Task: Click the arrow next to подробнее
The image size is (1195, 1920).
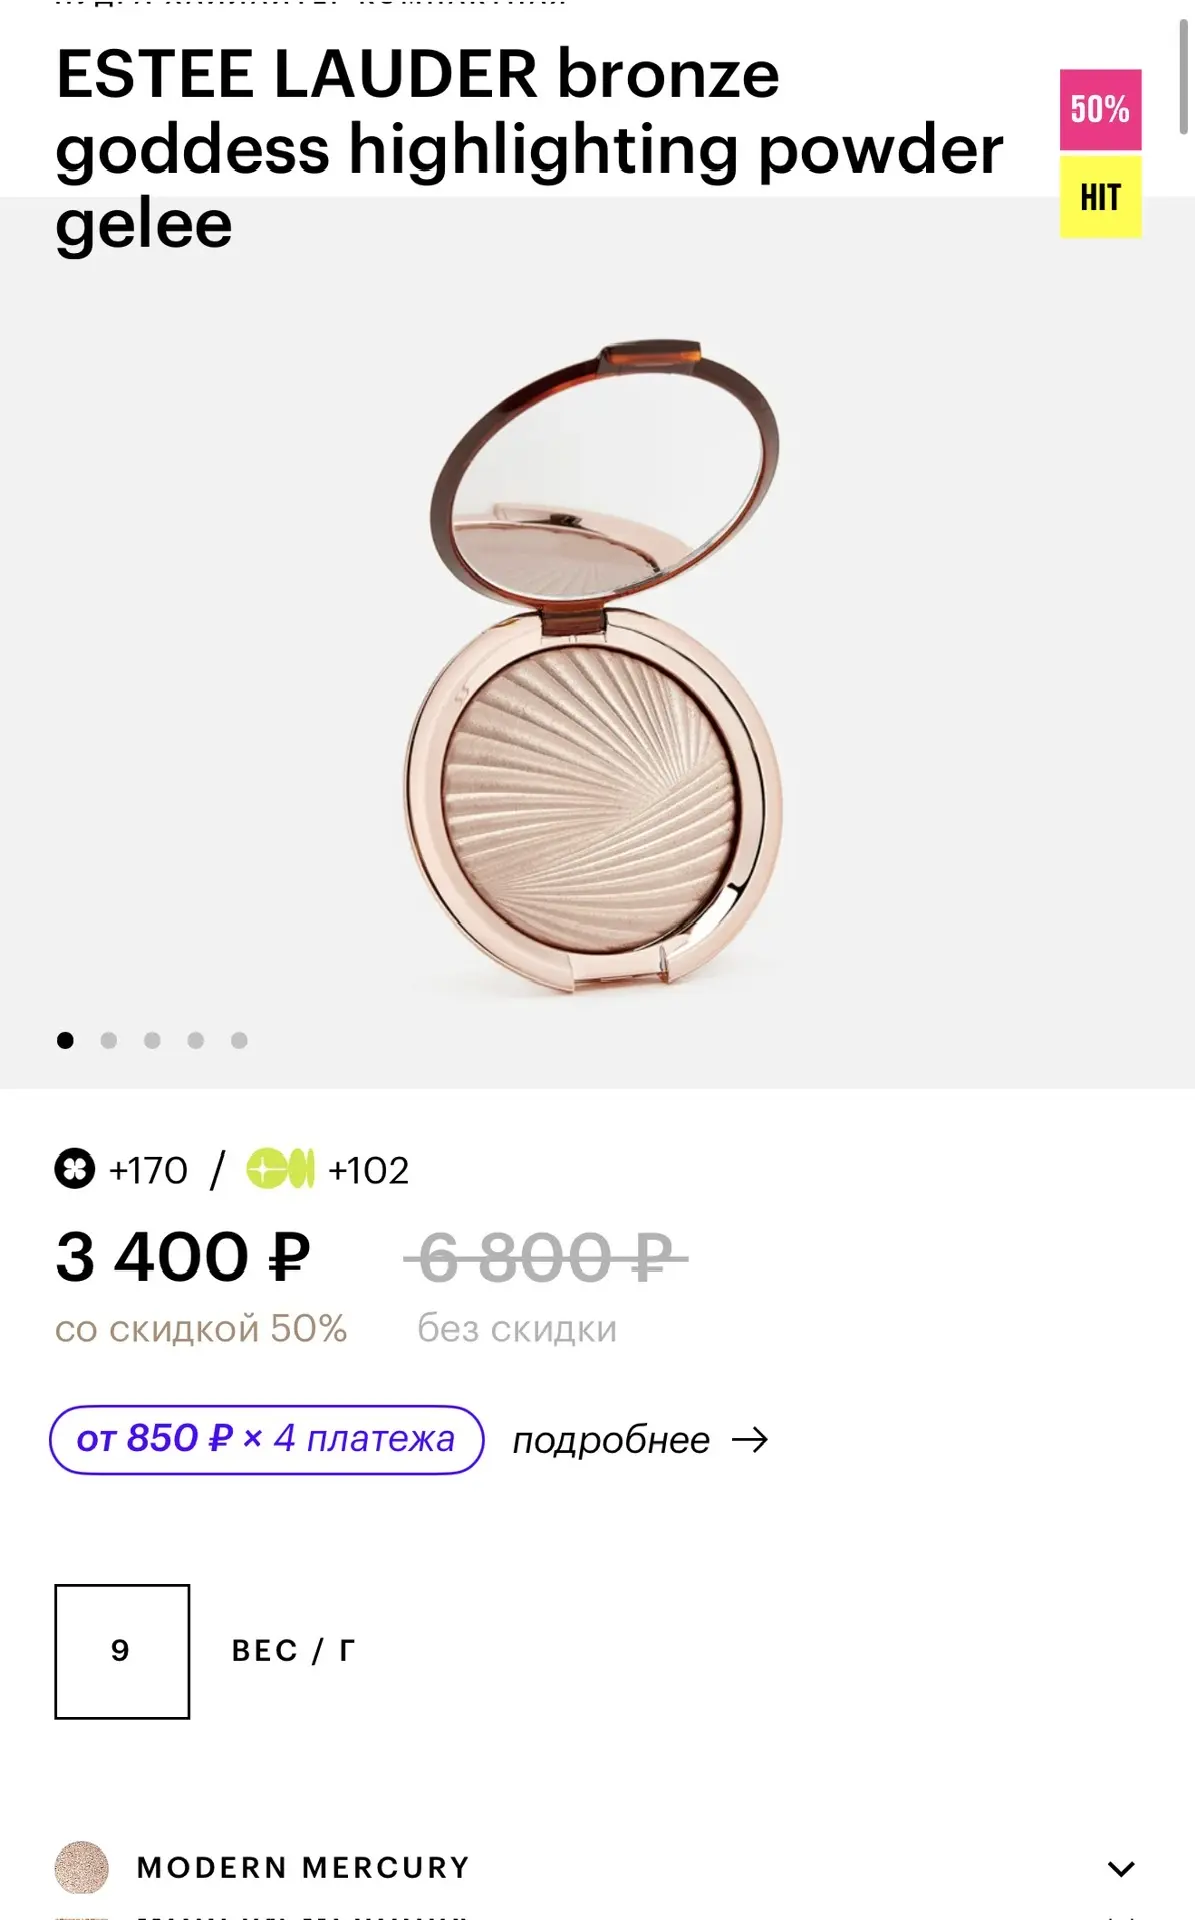Action: (750, 1440)
